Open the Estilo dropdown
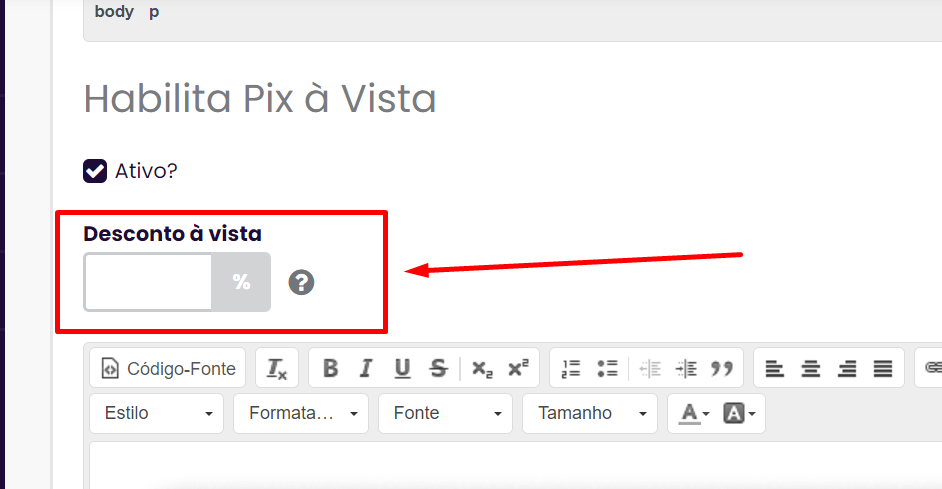The width and height of the screenshot is (942, 489). pyautogui.click(x=157, y=413)
